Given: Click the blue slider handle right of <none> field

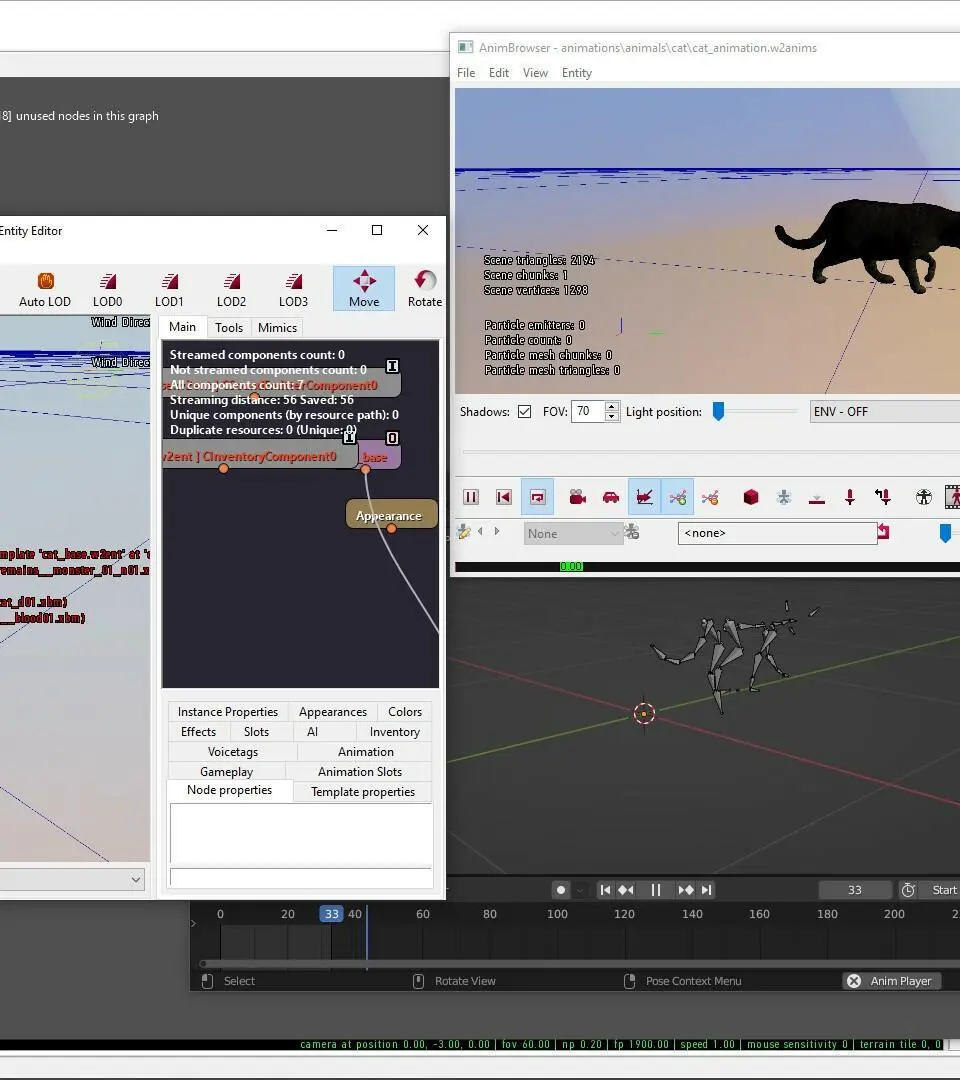Looking at the screenshot, I should coord(946,533).
